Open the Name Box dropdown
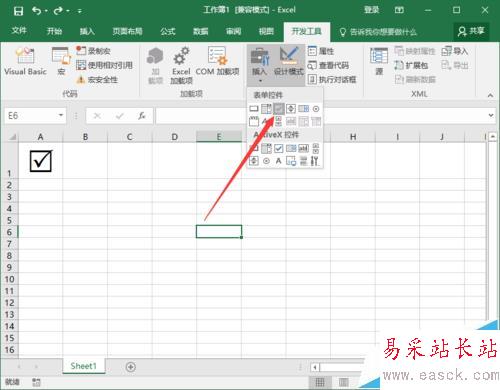The width and height of the screenshot is (500, 390). (x=61, y=115)
